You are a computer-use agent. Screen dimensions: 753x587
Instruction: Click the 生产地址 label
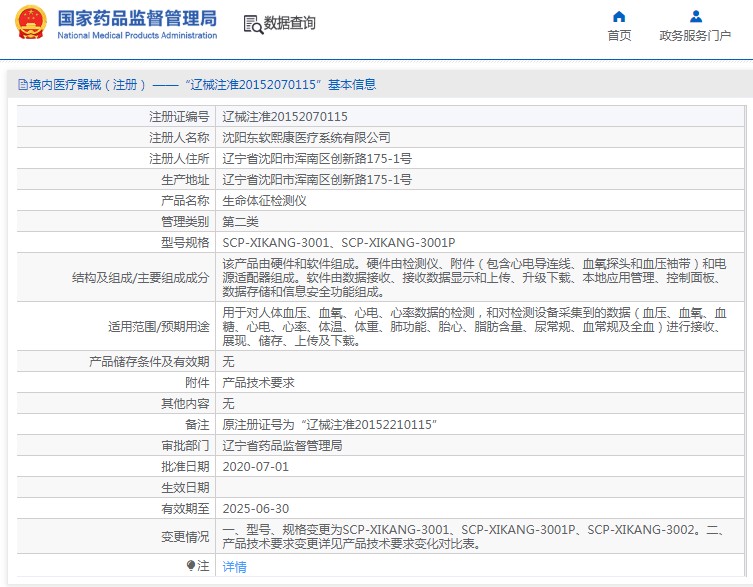point(185,180)
